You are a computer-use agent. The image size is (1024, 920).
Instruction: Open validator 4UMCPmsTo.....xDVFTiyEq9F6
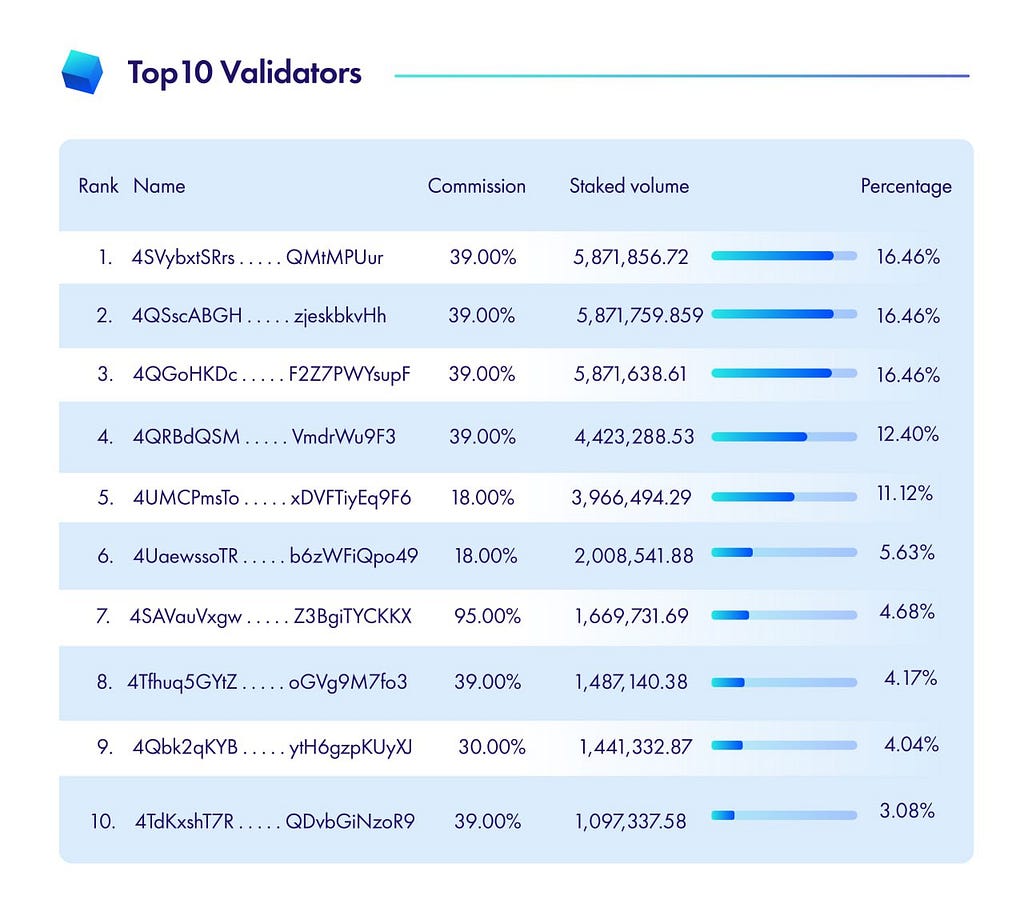point(272,498)
